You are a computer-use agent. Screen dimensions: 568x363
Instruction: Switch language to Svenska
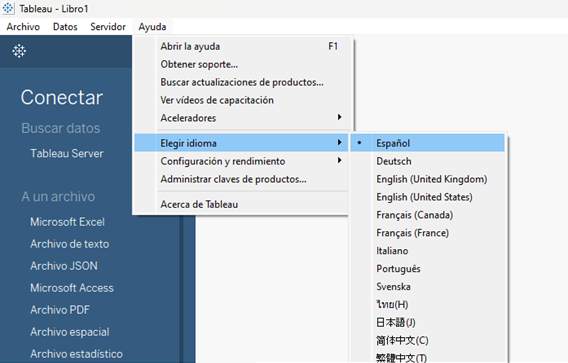pyautogui.click(x=427, y=287)
